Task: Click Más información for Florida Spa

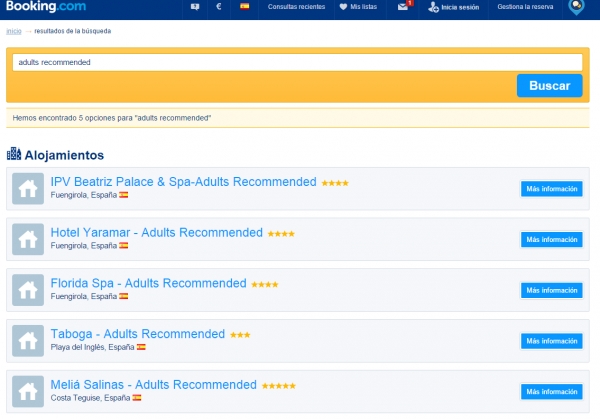Action: coord(551,290)
